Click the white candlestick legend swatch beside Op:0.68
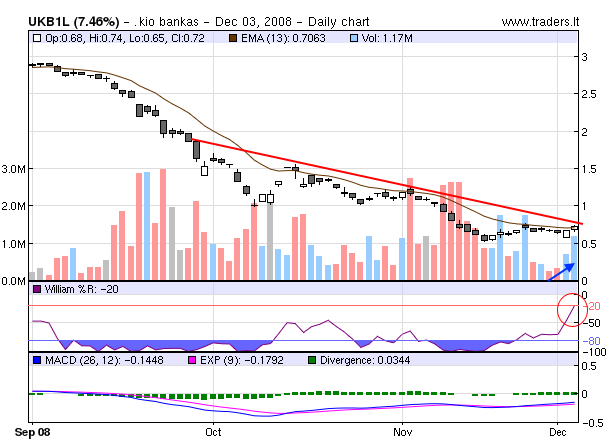The height and width of the screenshot is (448, 606). pos(37,38)
